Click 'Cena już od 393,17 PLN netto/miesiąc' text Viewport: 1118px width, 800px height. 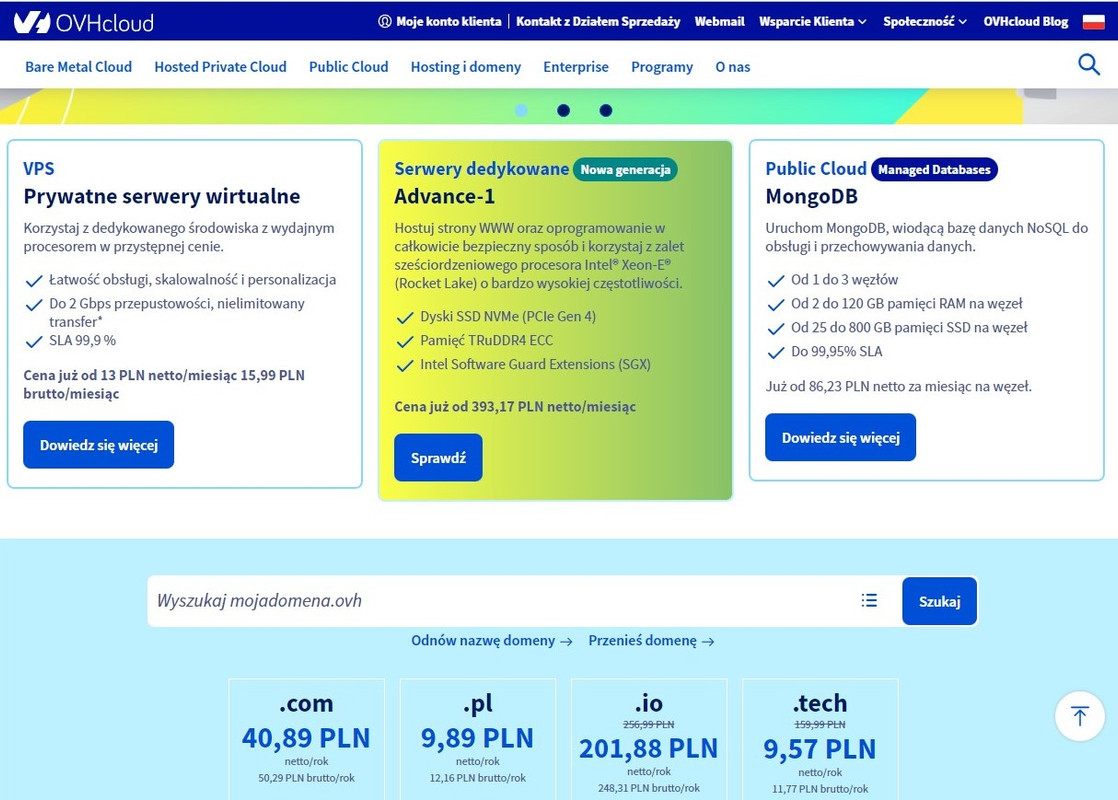pyautogui.click(x=515, y=406)
